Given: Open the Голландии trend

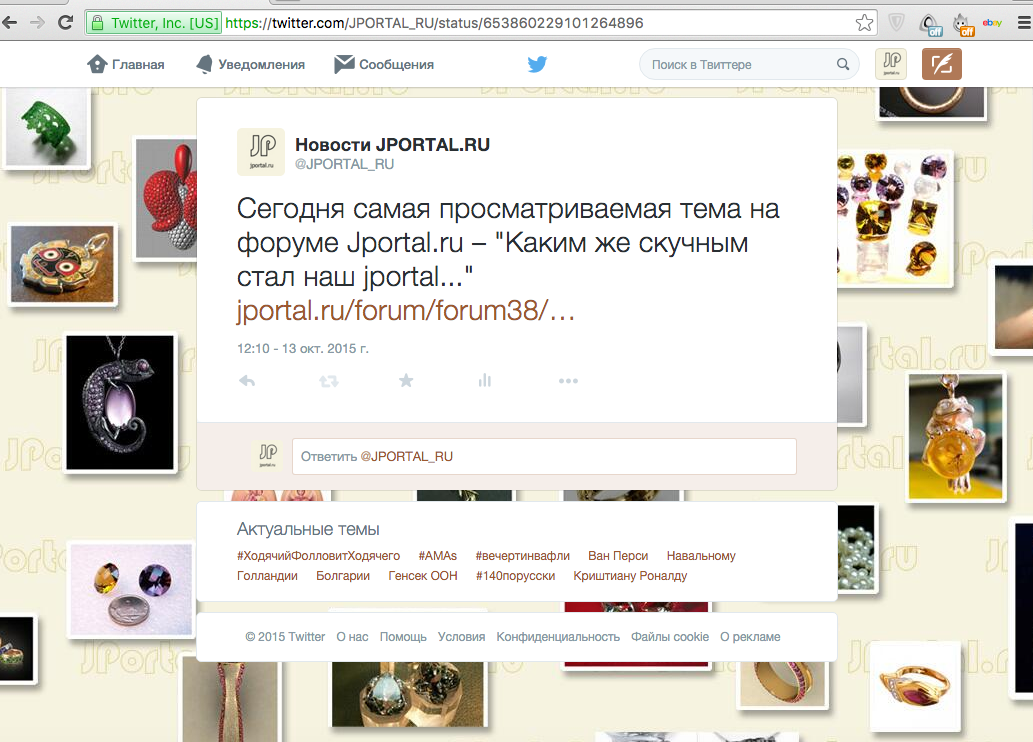Looking at the screenshot, I should tap(267, 575).
